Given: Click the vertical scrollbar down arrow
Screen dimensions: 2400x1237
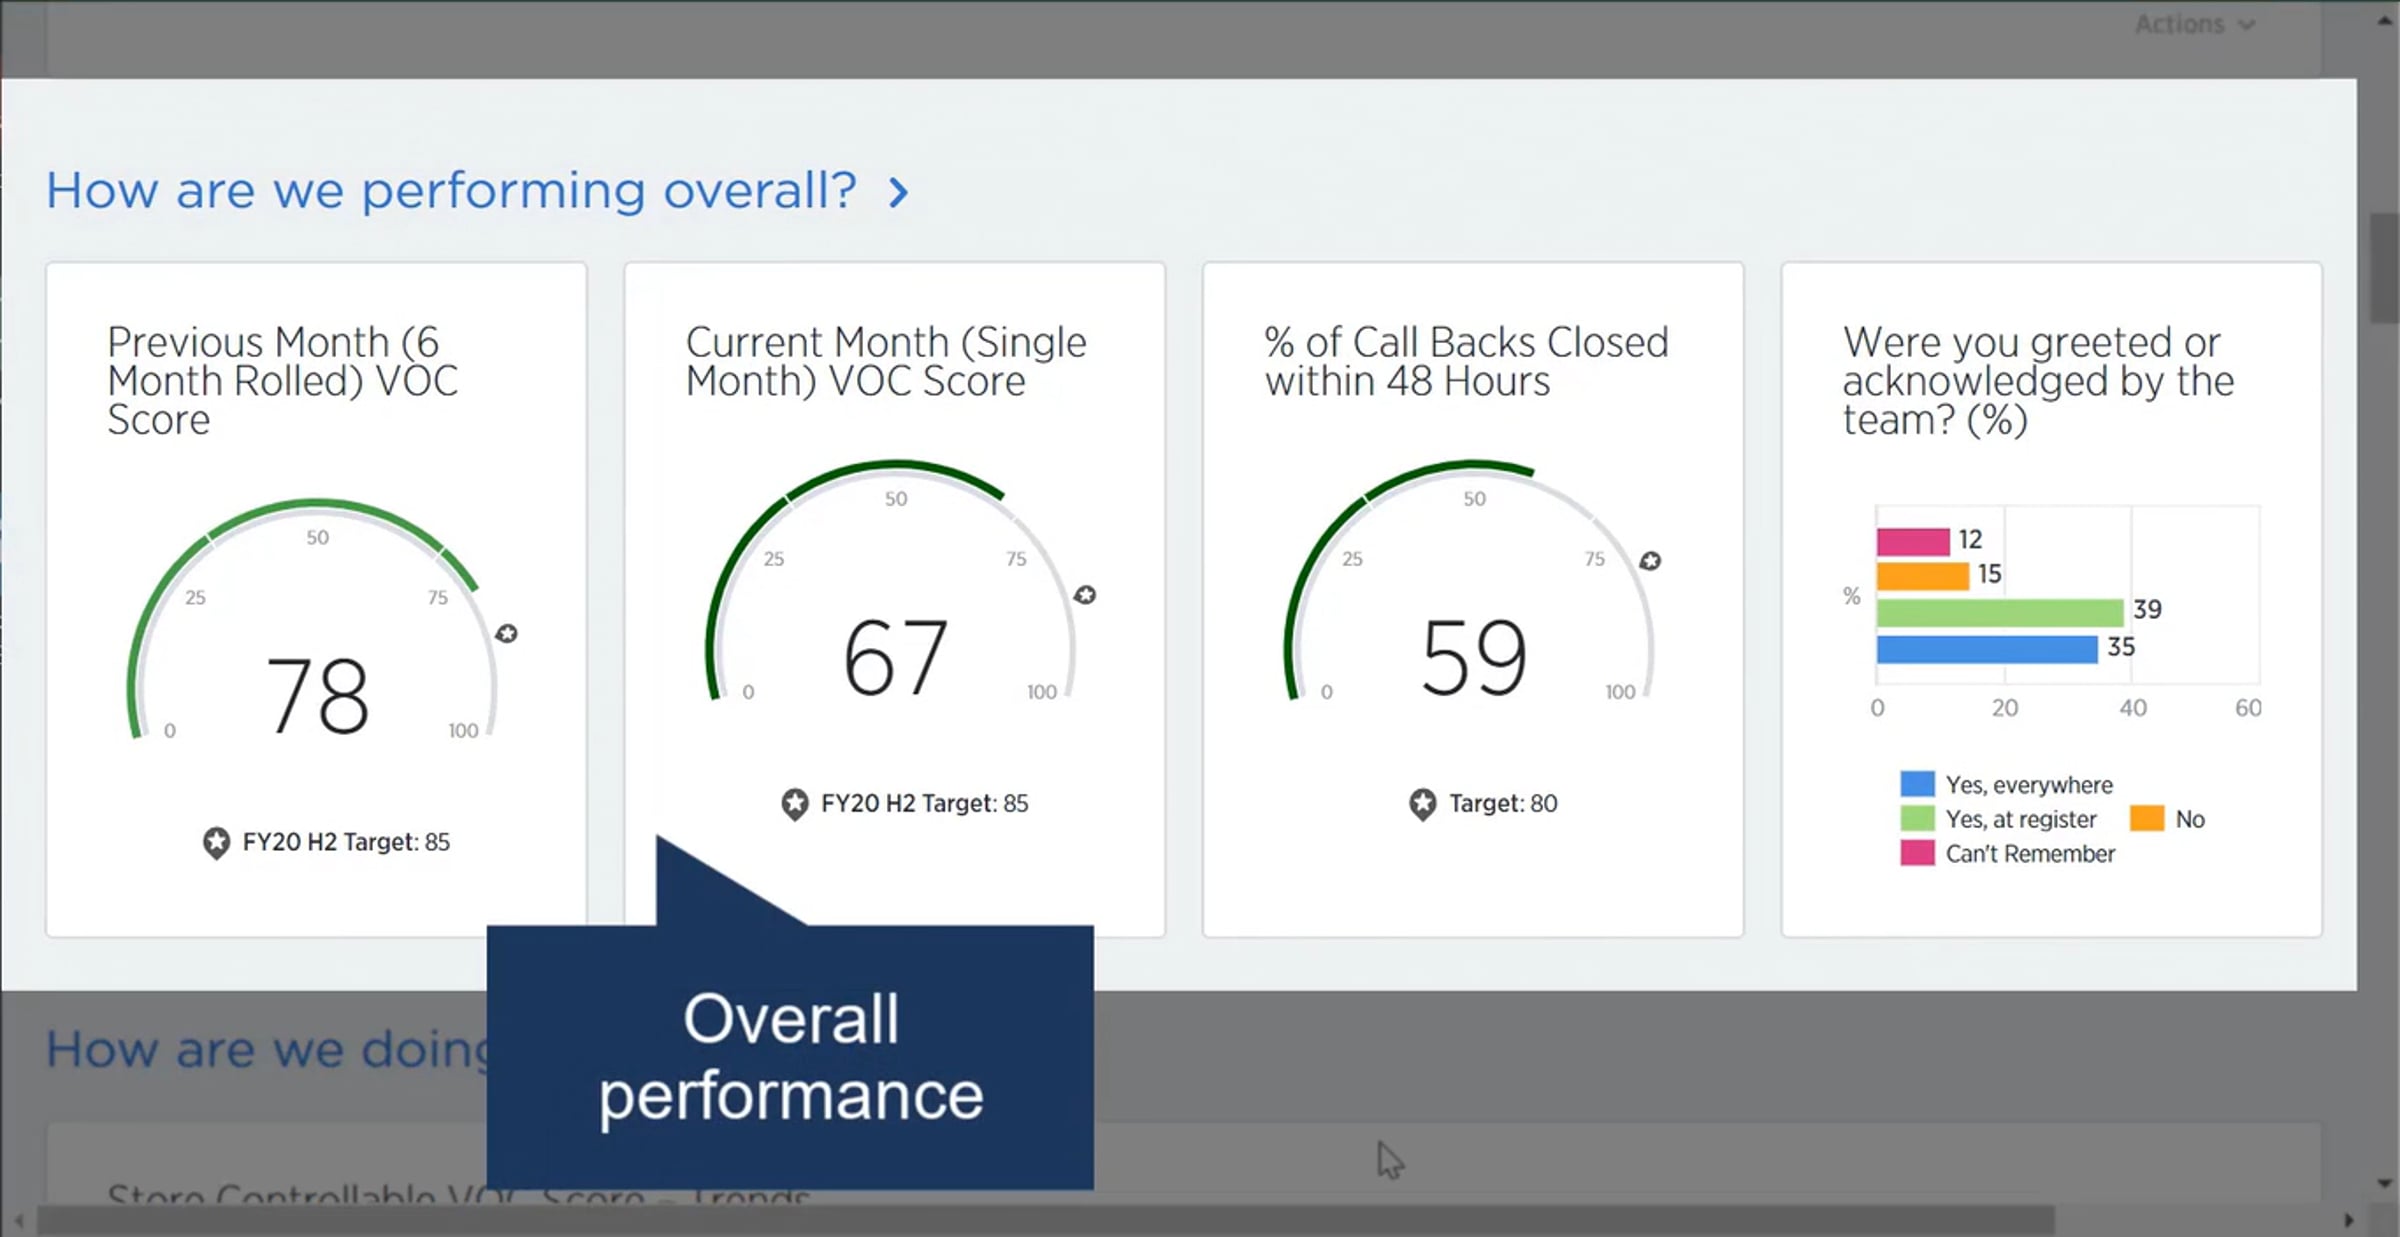Looking at the screenshot, I should coord(2385,1183).
